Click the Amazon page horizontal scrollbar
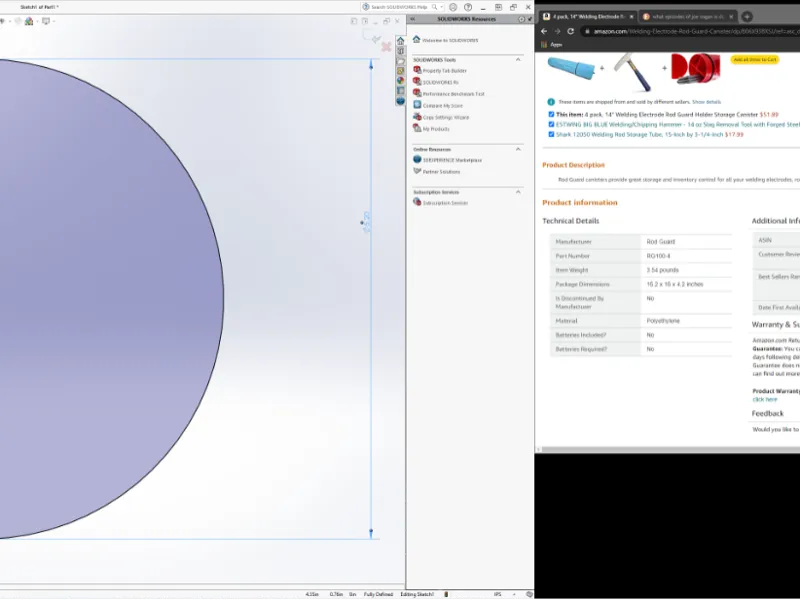Screen dimensions: 800x600 pyautogui.click(x=670, y=449)
